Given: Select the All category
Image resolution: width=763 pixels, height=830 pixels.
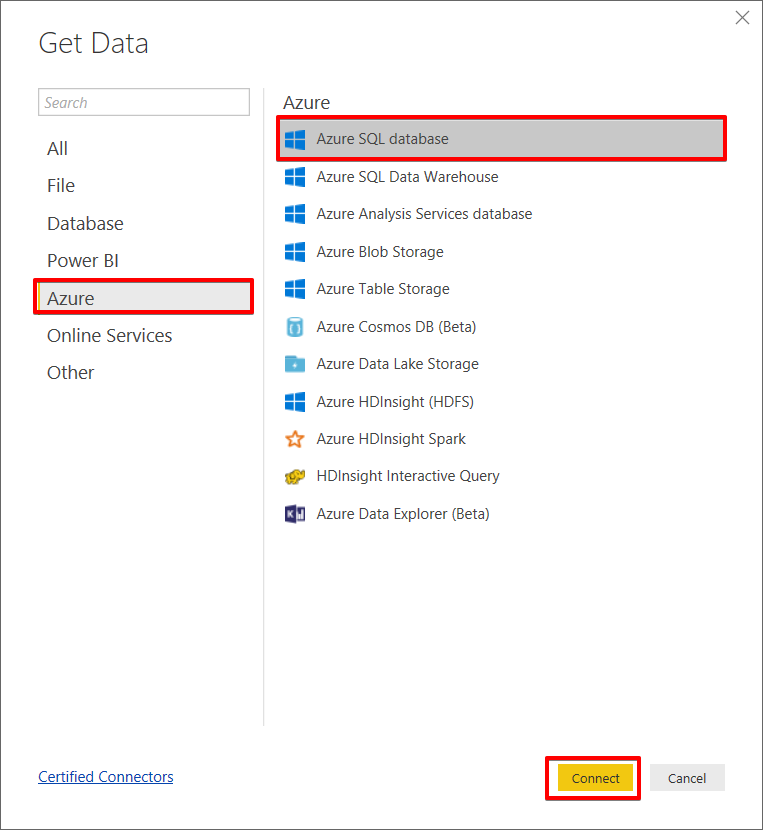Looking at the screenshot, I should [58, 149].
